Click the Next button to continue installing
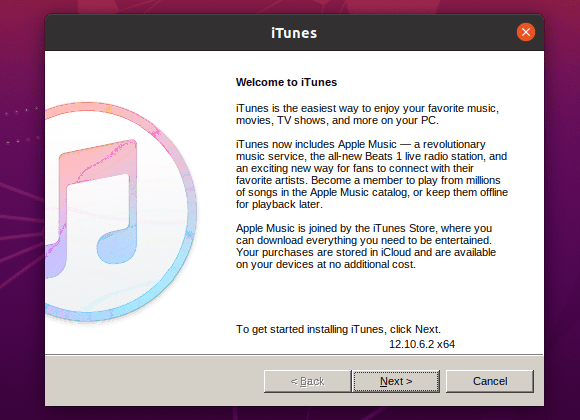580x420 pixels. (396, 381)
